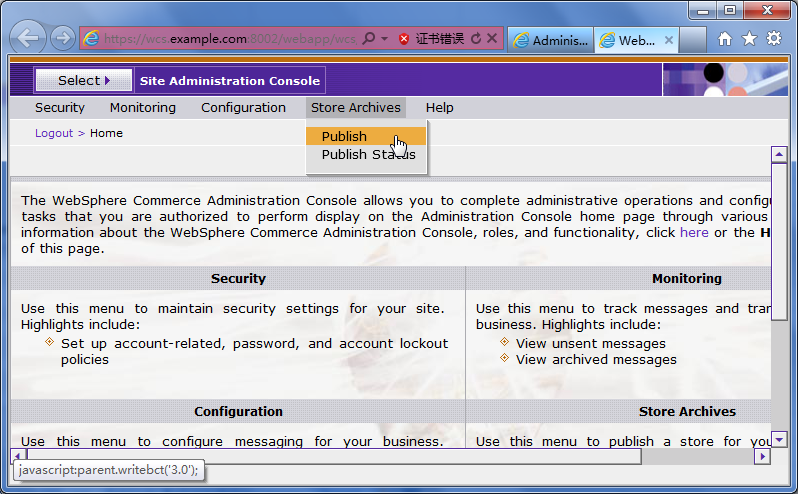Click the search magnifier in address bar
798x494 pixels.
368,38
